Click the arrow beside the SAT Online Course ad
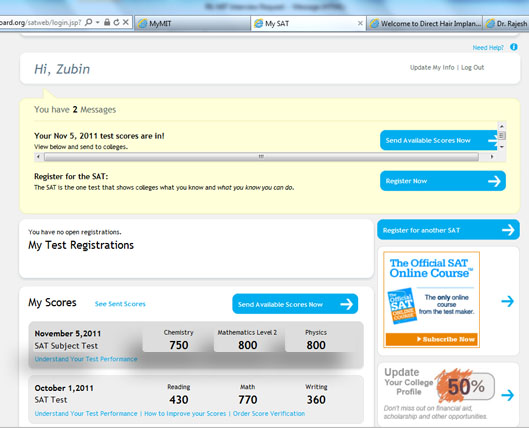The image size is (529, 428). click(507, 301)
